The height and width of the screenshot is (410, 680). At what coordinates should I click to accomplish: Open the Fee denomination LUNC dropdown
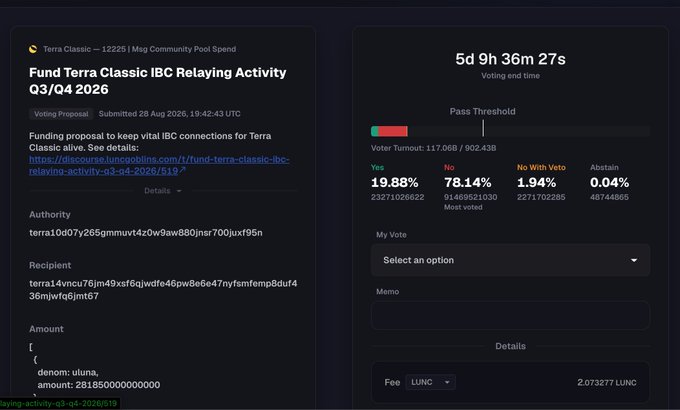(430, 382)
